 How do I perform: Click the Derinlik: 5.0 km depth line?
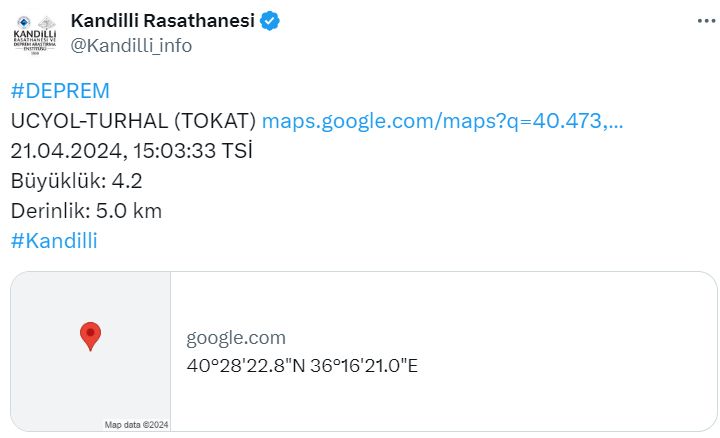tap(85, 211)
